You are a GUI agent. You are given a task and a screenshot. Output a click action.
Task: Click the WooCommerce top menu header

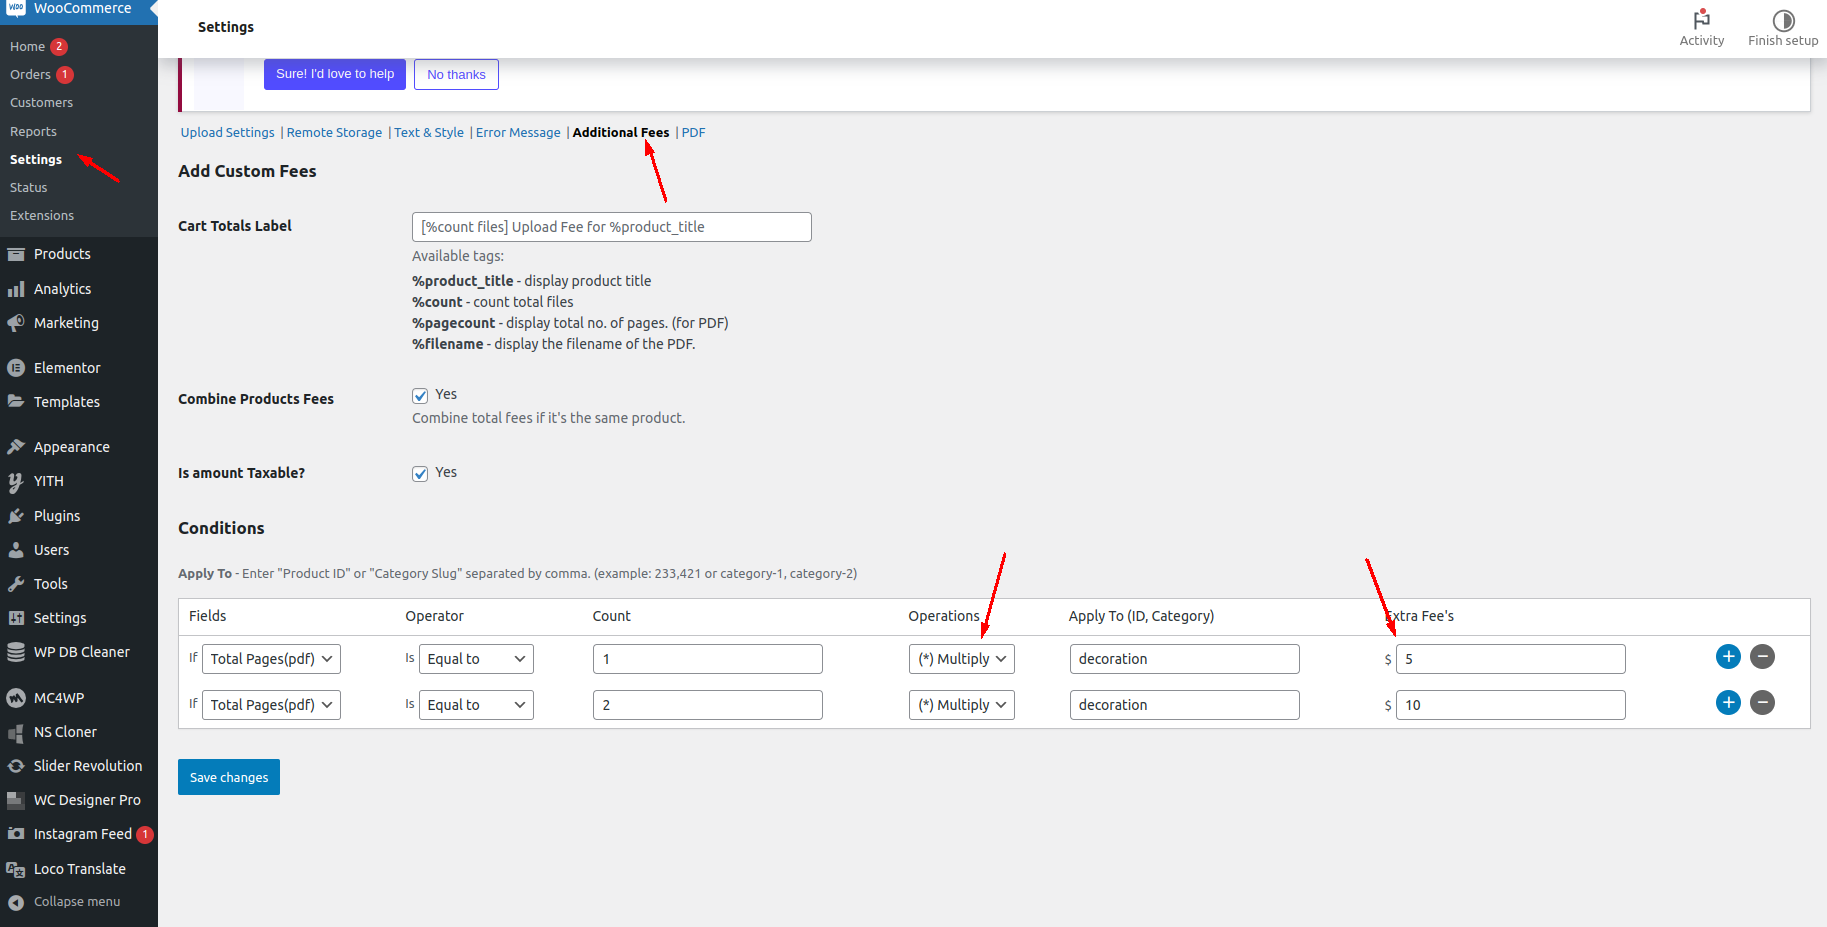coord(79,9)
